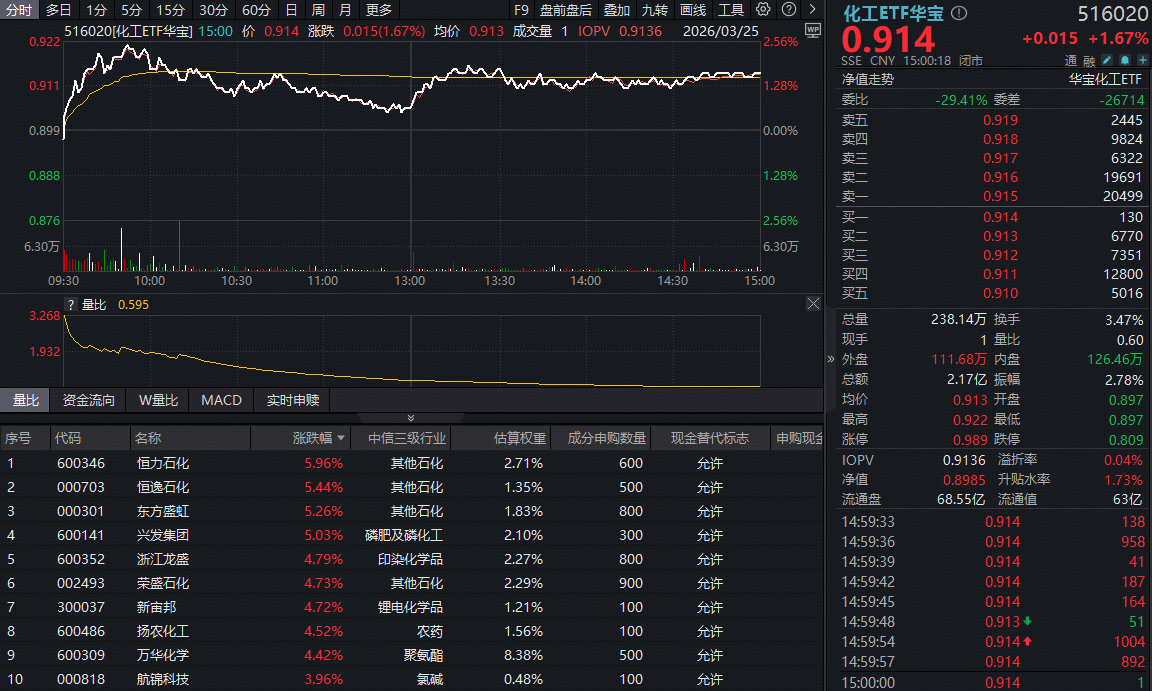Image resolution: width=1152 pixels, height=691 pixels.
Task: Click the info icon next to 化工ETF华宝 title
Action: click(x=958, y=13)
